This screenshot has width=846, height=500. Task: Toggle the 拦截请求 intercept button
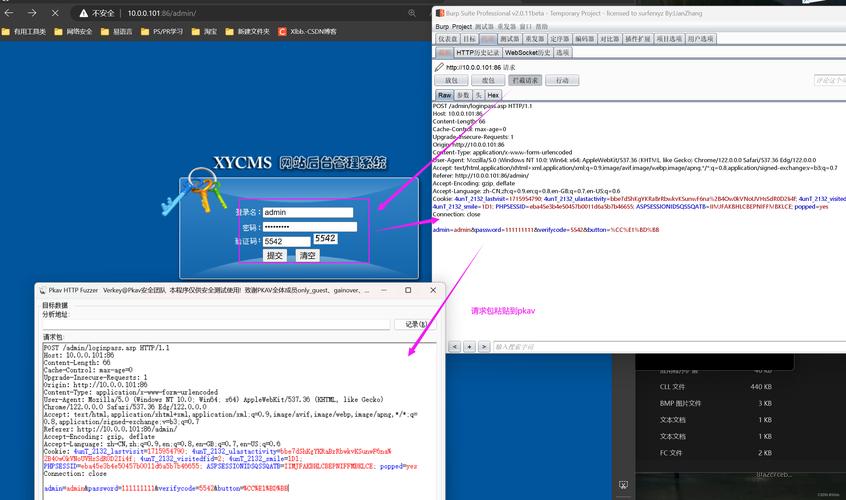click(524, 80)
